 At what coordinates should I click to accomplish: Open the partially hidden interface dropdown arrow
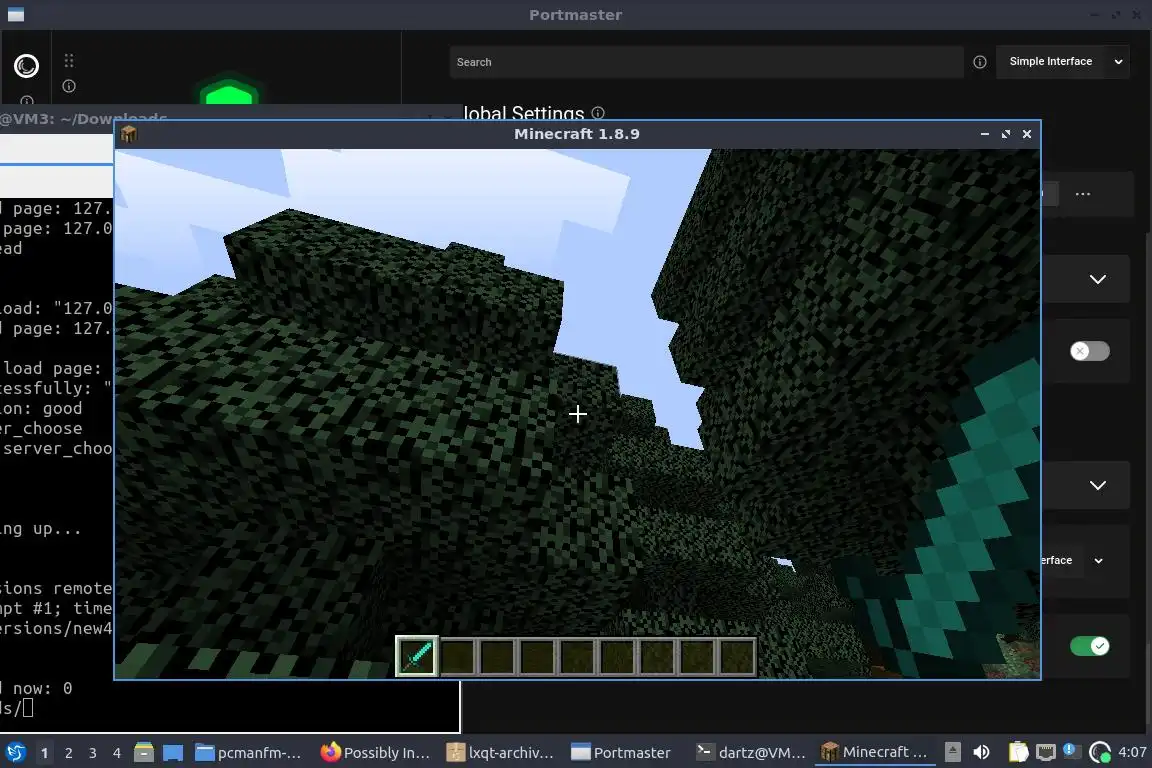pyautogui.click(x=1098, y=561)
